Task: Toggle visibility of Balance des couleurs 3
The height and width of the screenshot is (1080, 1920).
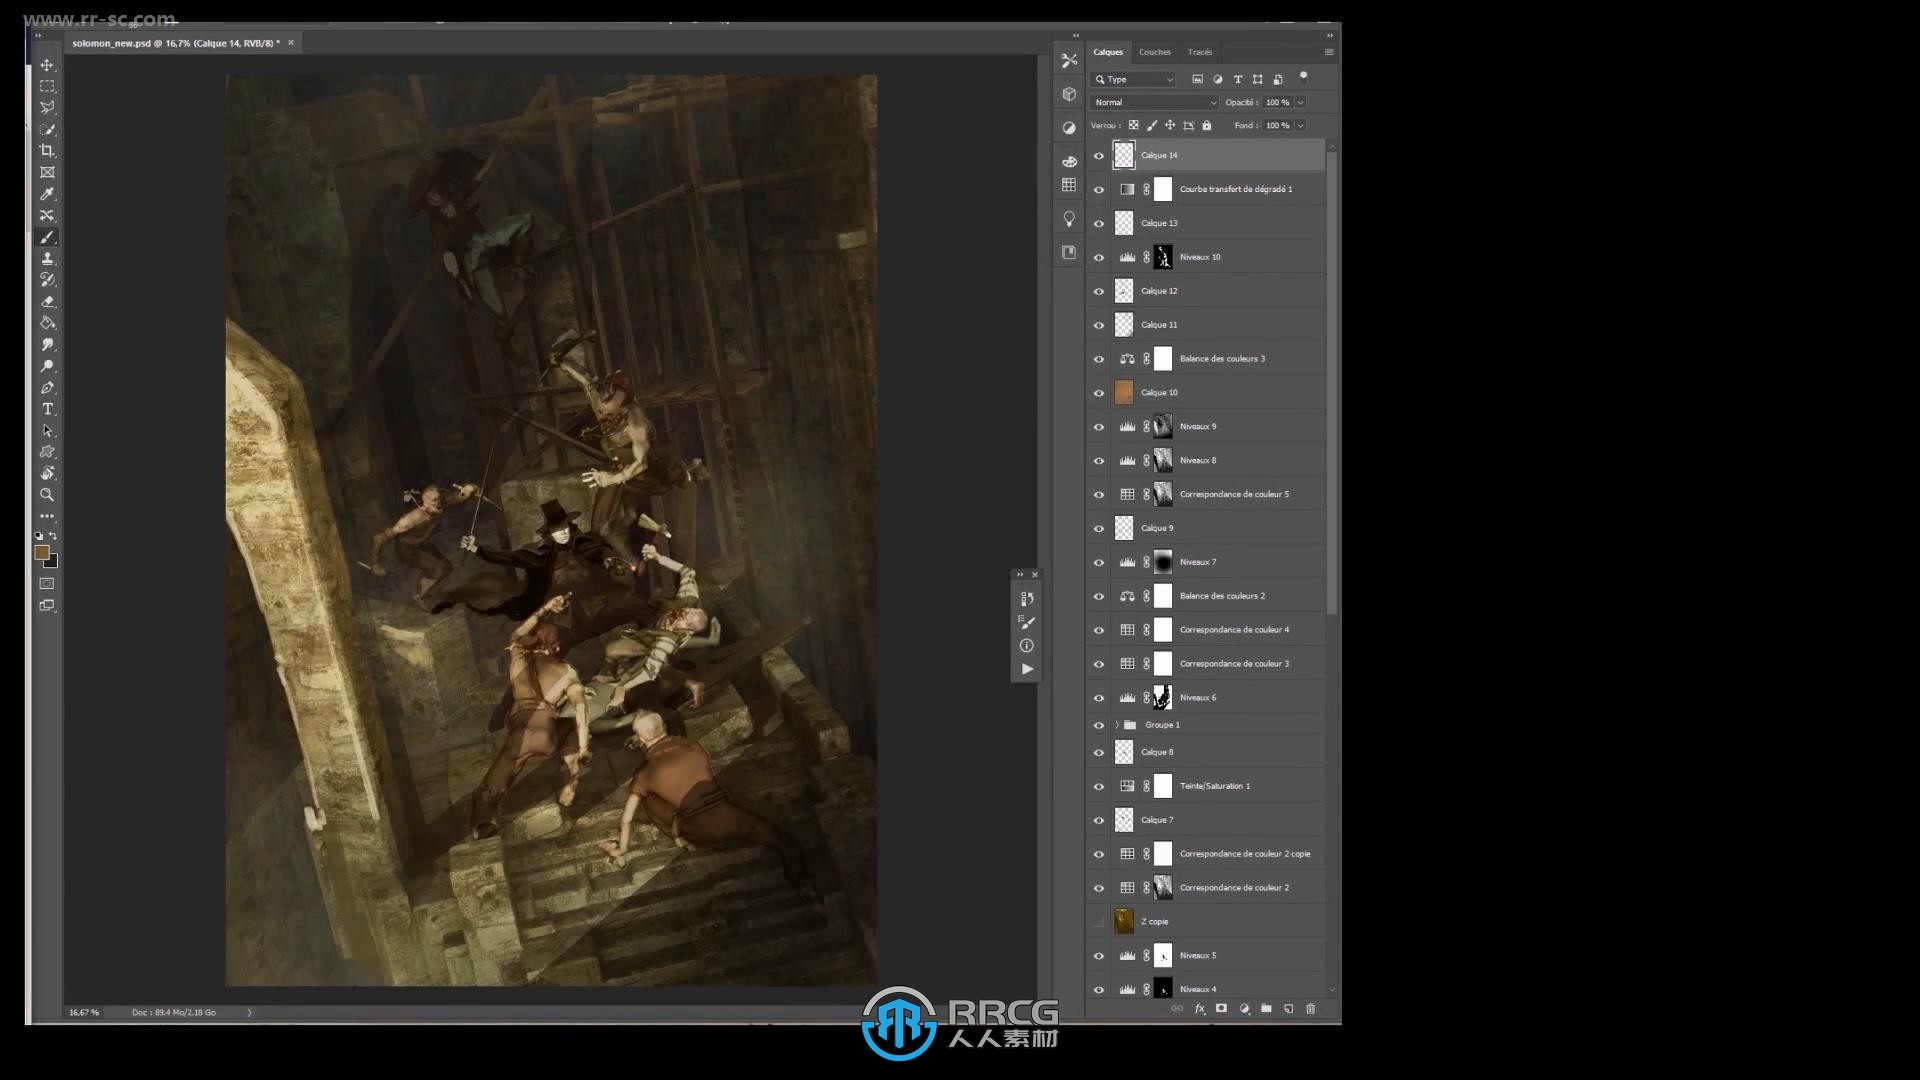Action: pyautogui.click(x=1099, y=359)
